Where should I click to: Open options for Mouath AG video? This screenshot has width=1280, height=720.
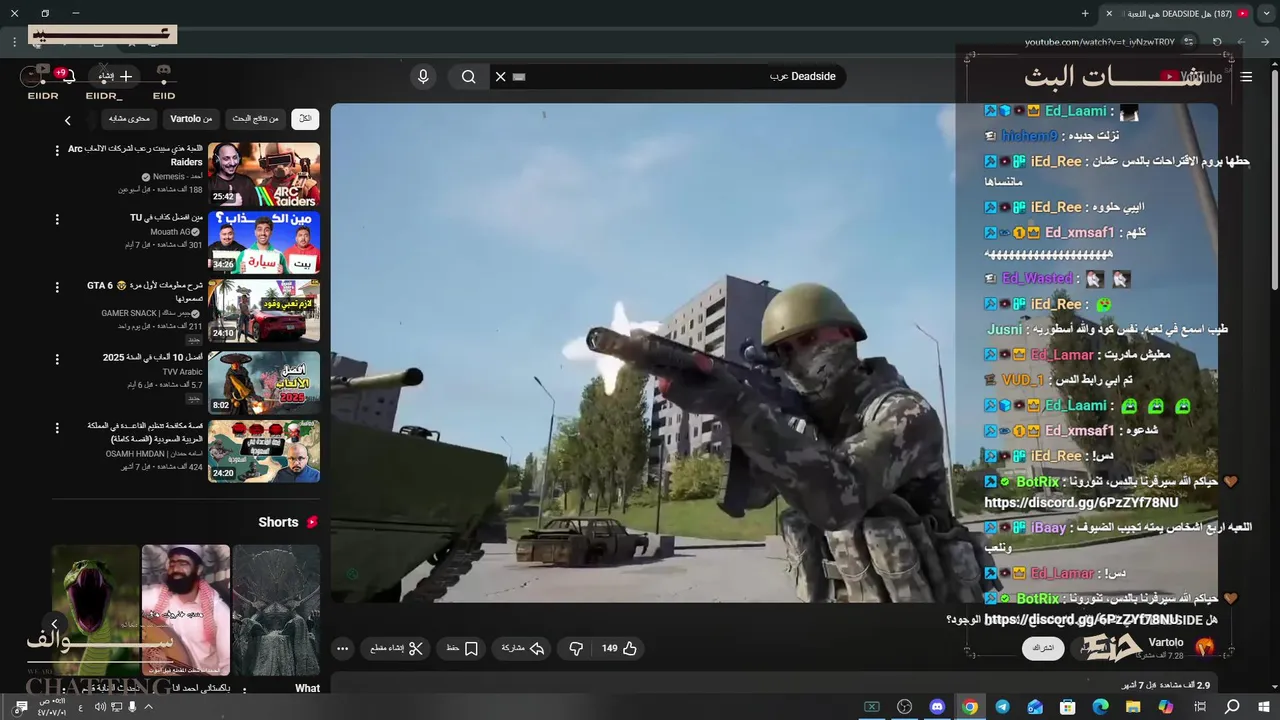[x=57, y=219]
